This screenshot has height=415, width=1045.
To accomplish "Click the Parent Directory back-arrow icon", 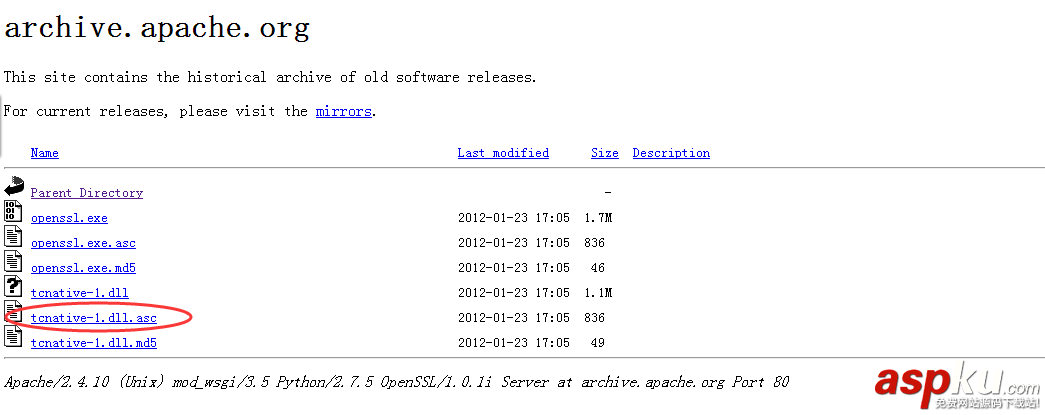I will [13, 186].
